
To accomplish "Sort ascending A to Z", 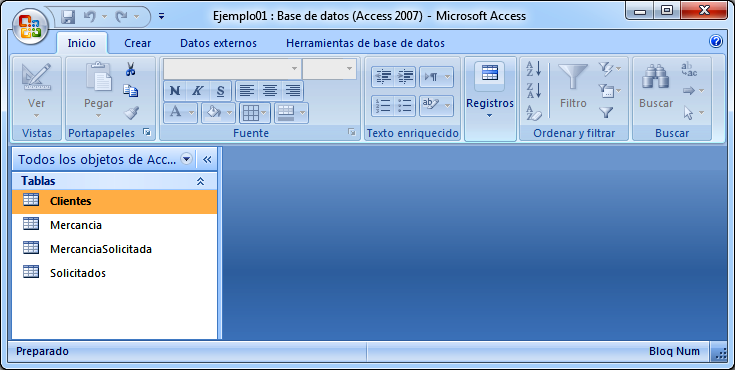I will click(533, 69).
